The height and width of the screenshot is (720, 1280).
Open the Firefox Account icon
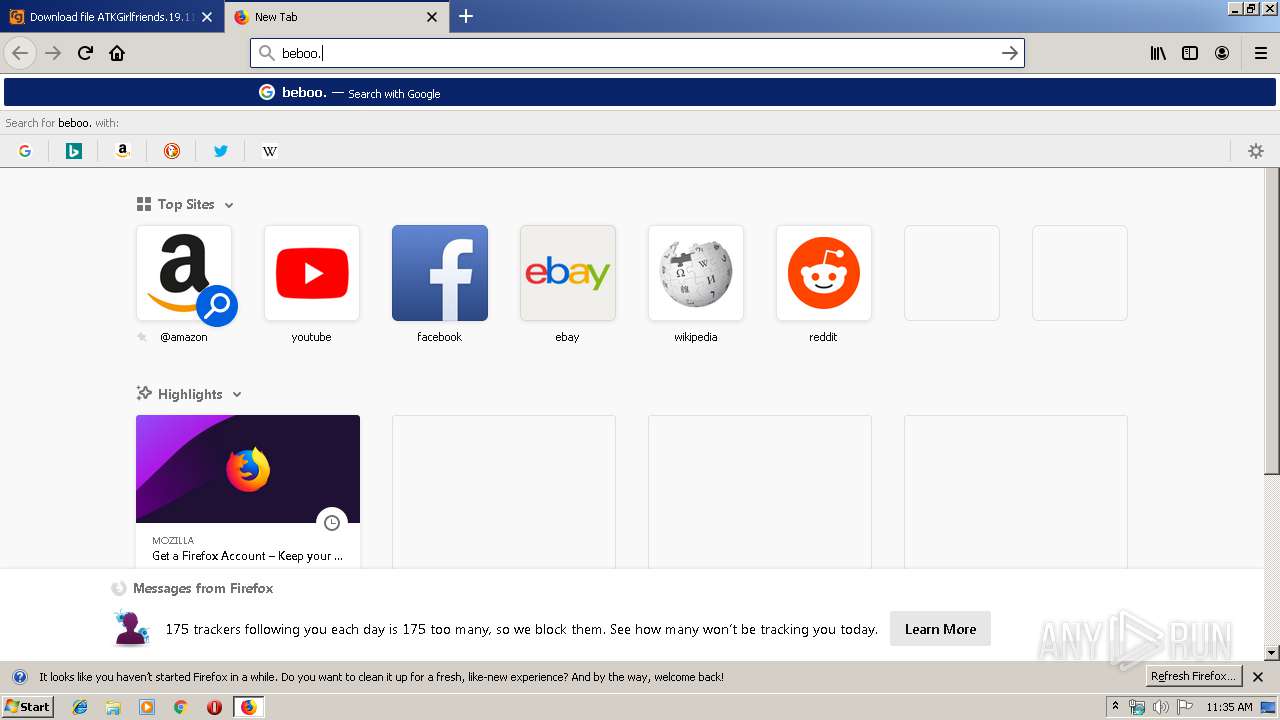pyautogui.click(x=1222, y=53)
